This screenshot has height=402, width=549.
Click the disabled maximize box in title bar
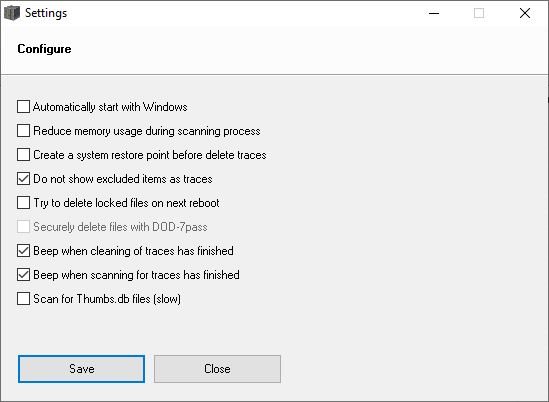[x=479, y=13]
